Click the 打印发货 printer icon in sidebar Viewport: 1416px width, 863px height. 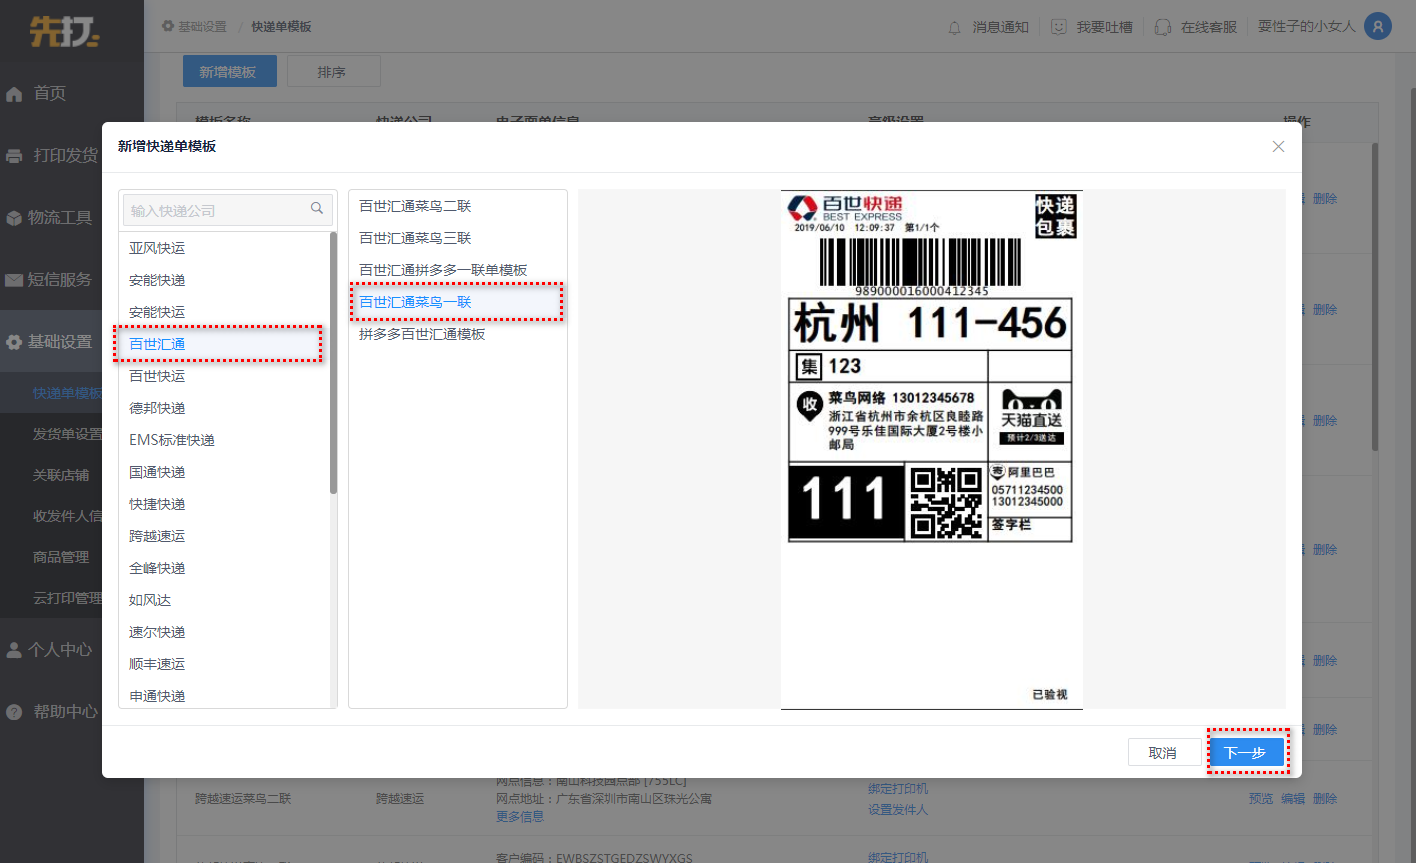point(14,156)
